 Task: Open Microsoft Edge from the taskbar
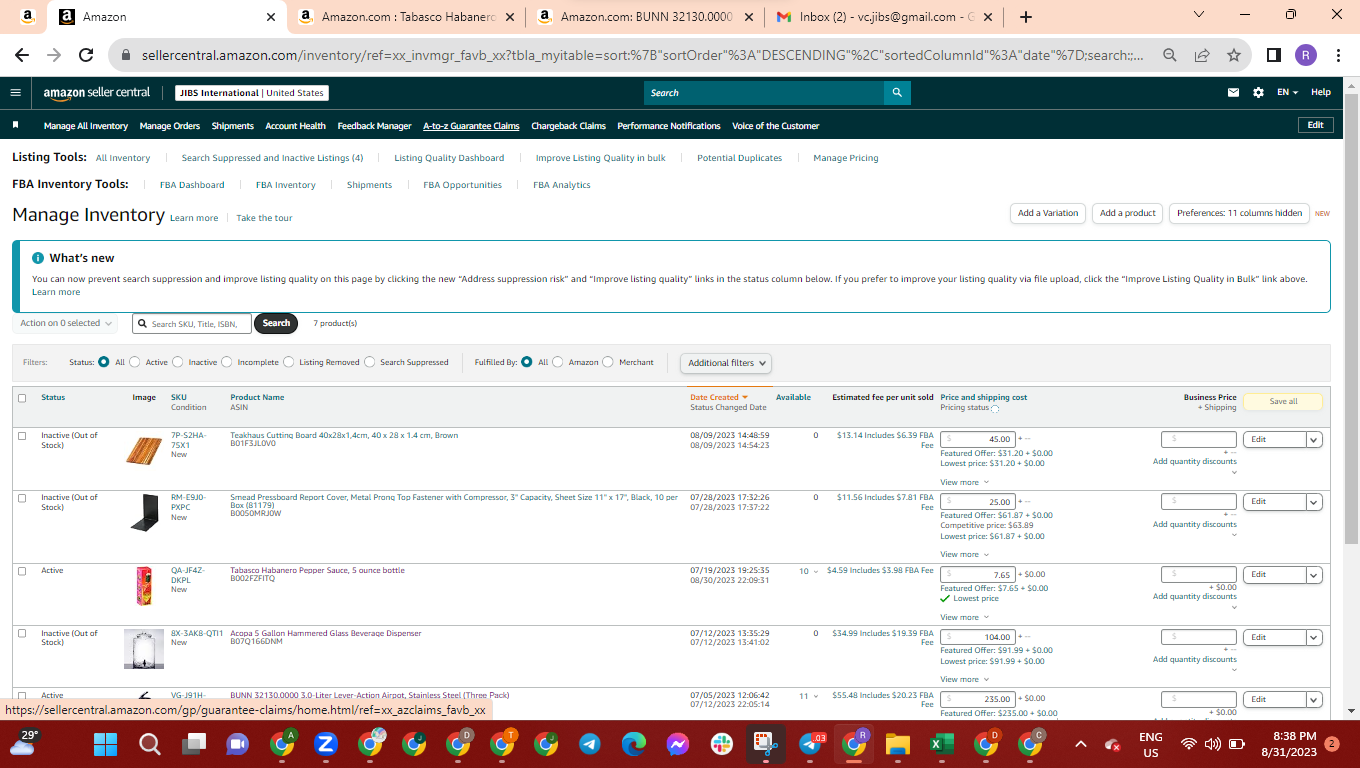click(x=634, y=744)
